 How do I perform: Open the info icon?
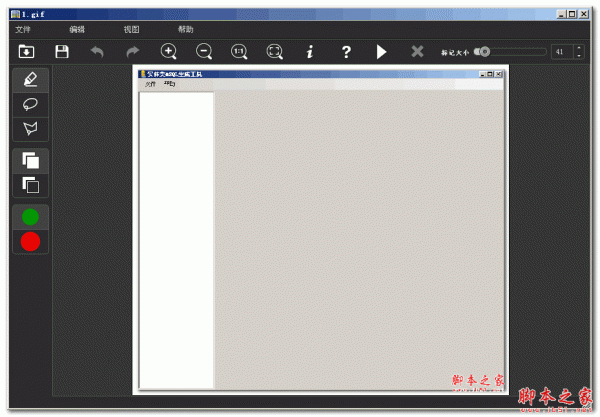[x=310, y=51]
